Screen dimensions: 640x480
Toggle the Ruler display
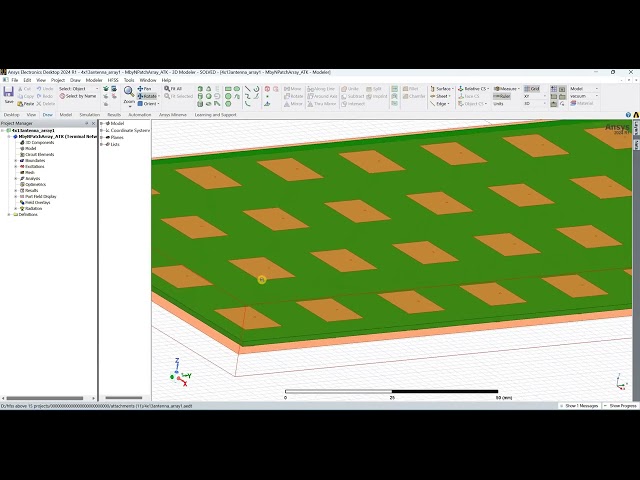502,96
